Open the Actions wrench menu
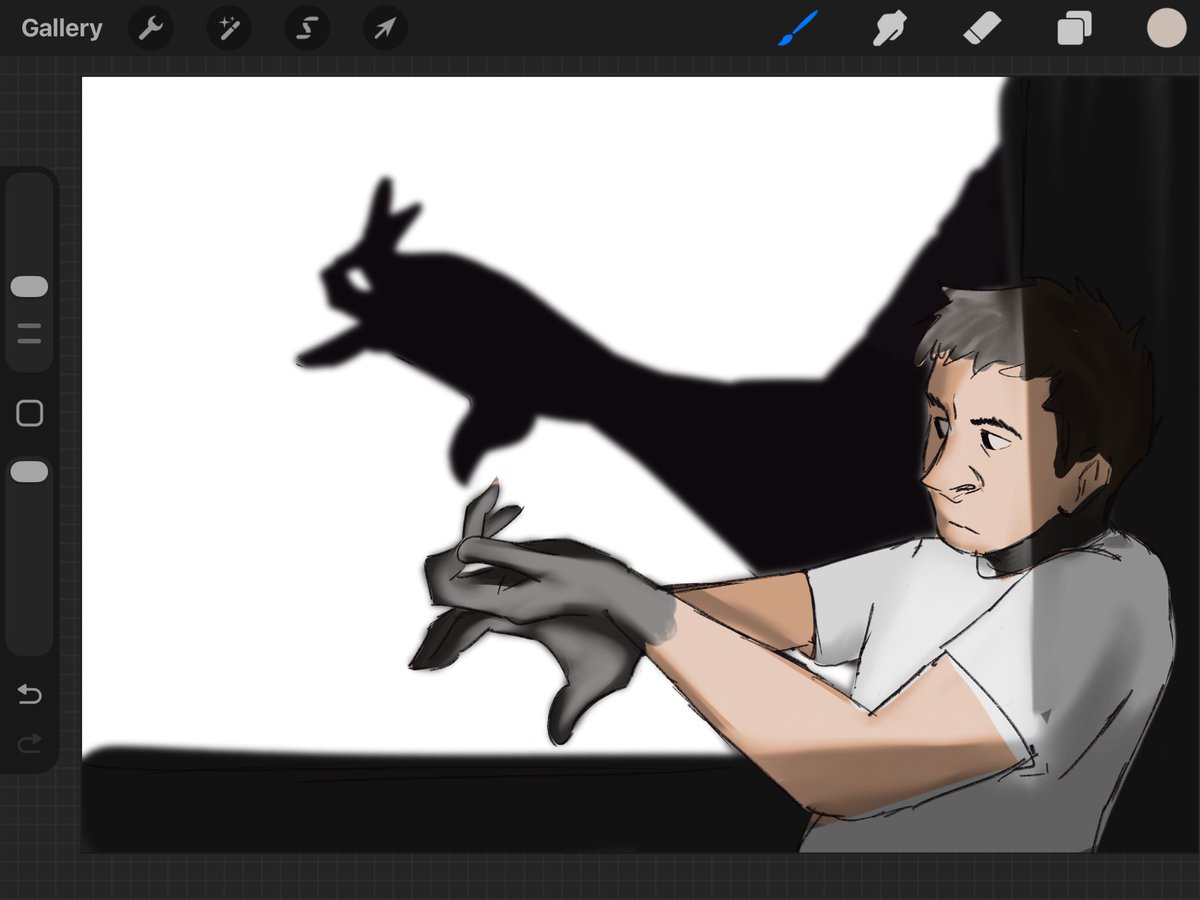1200x900 pixels. coord(151,29)
